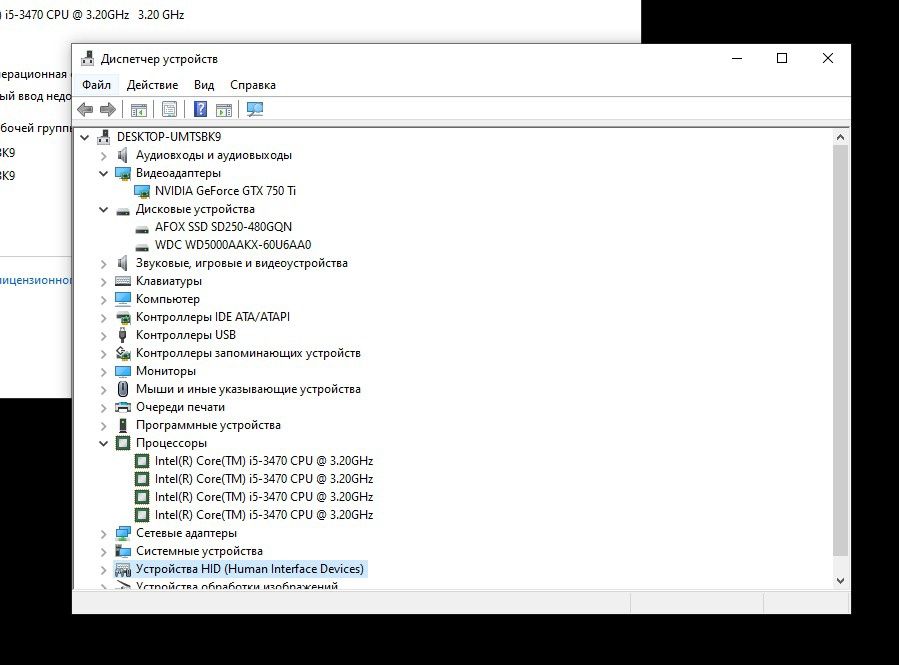Select NVIDIA GeForce GTX 750 Ti device

tap(225, 191)
